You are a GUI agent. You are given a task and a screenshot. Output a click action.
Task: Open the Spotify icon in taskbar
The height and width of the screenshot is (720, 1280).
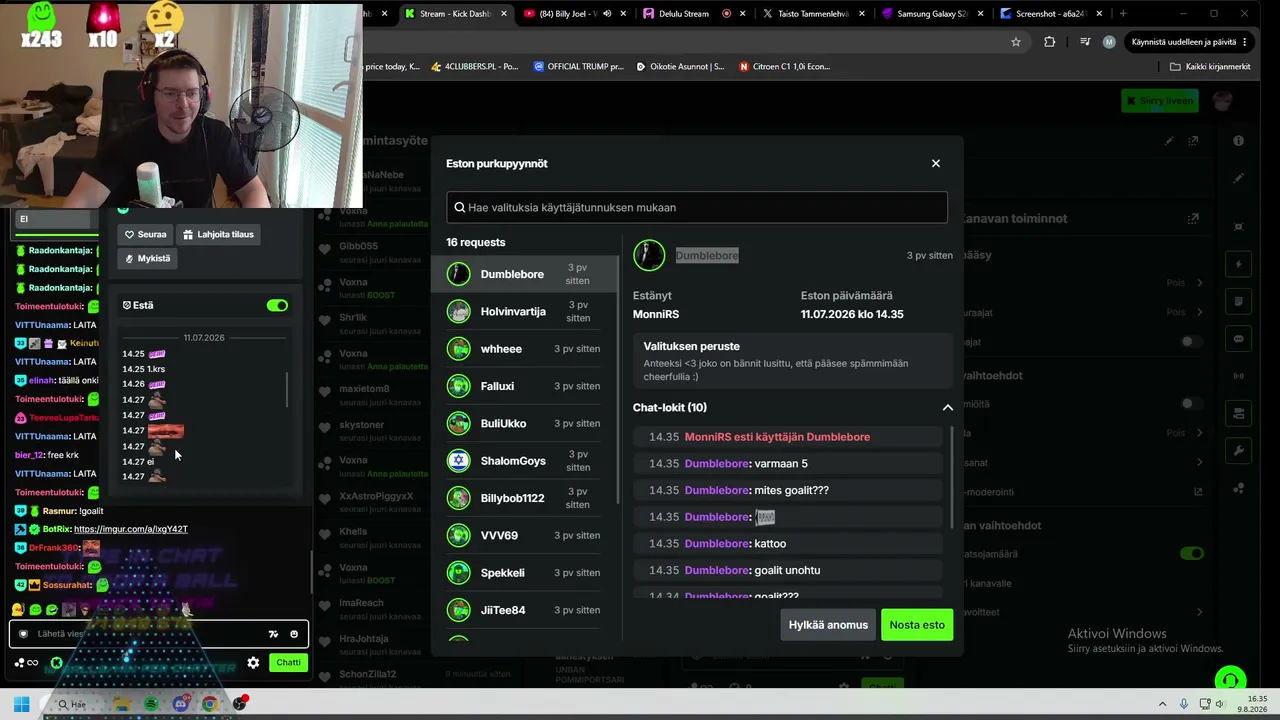pyautogui.click(x=151, y=704)
